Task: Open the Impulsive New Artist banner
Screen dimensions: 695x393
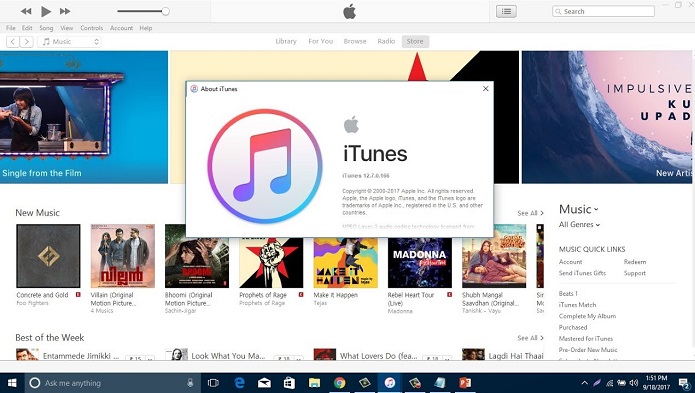Action: (608, 117)
